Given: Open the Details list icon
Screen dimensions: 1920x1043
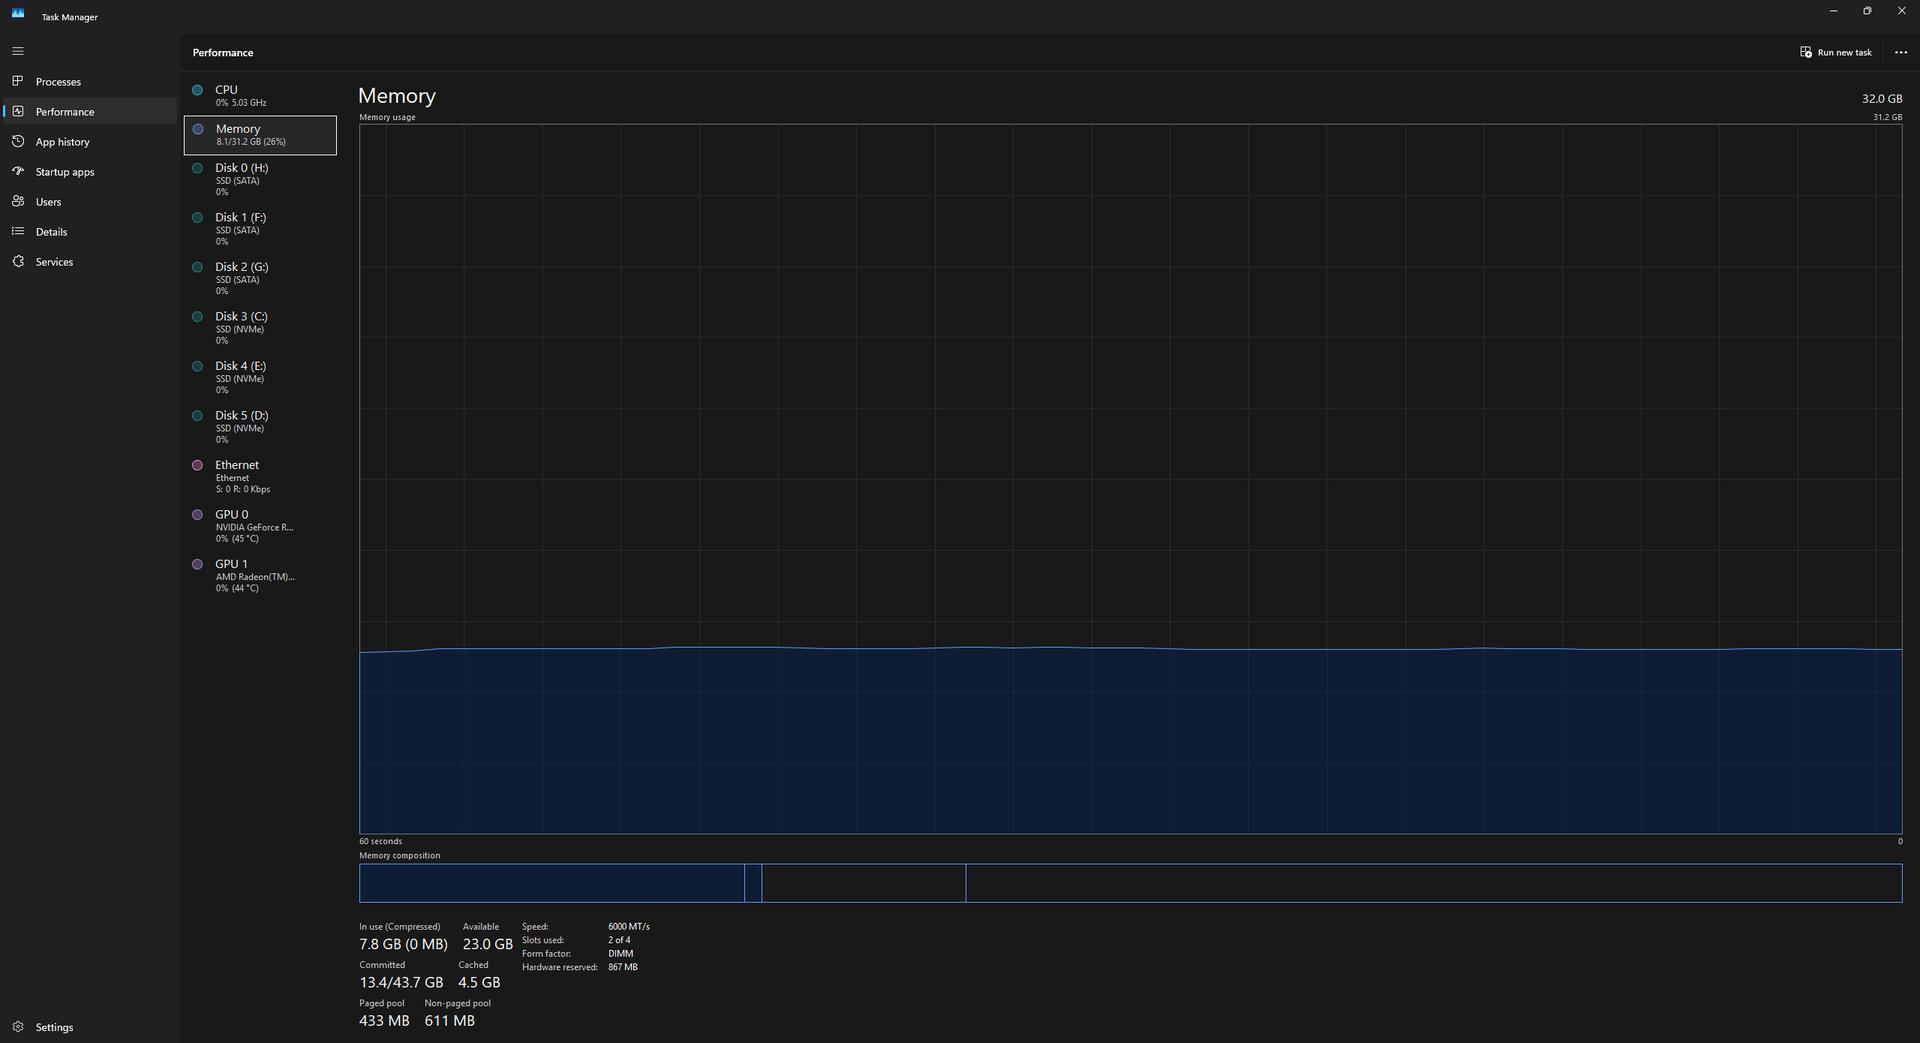Looking at the screenshot, I should point(18,231).
